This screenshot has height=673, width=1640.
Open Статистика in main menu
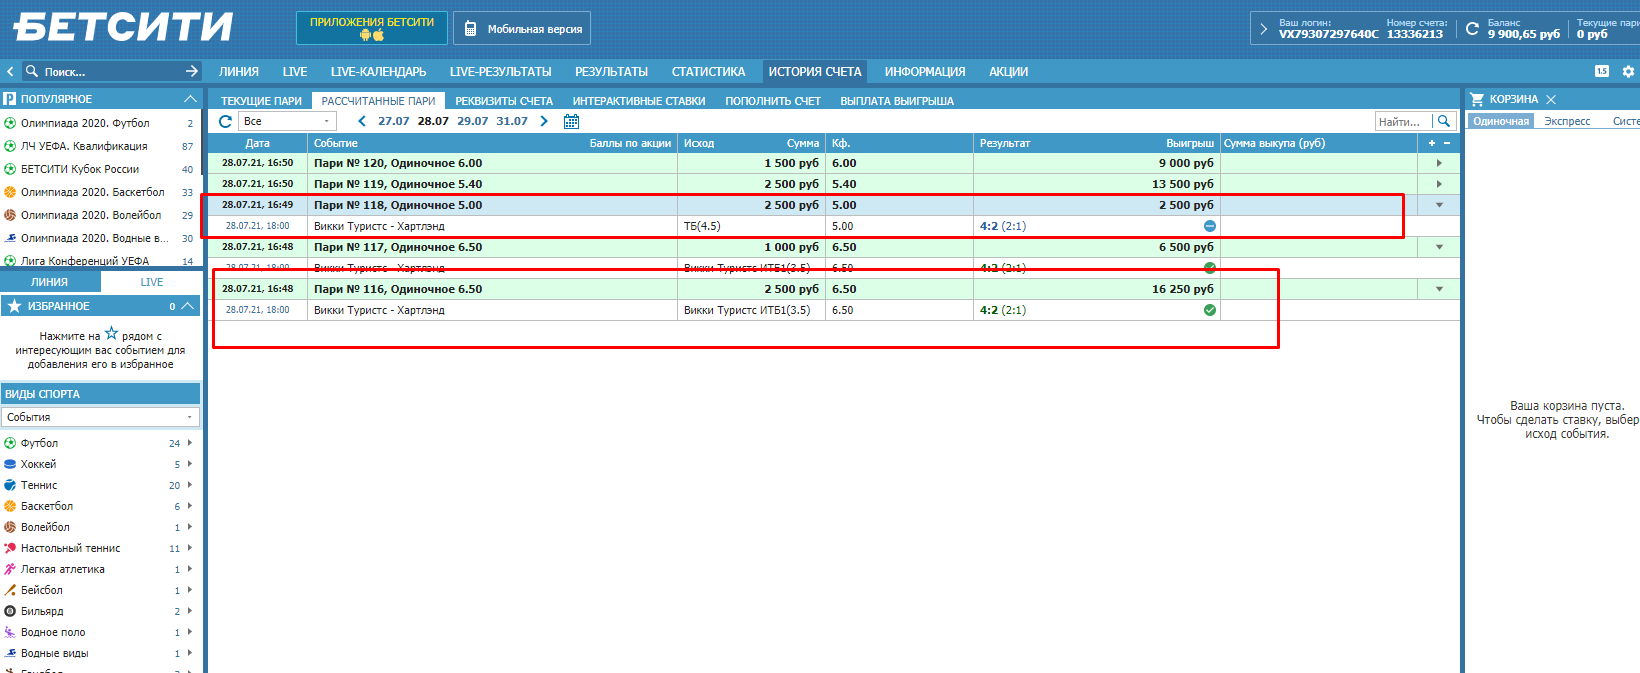pos(708,72)
